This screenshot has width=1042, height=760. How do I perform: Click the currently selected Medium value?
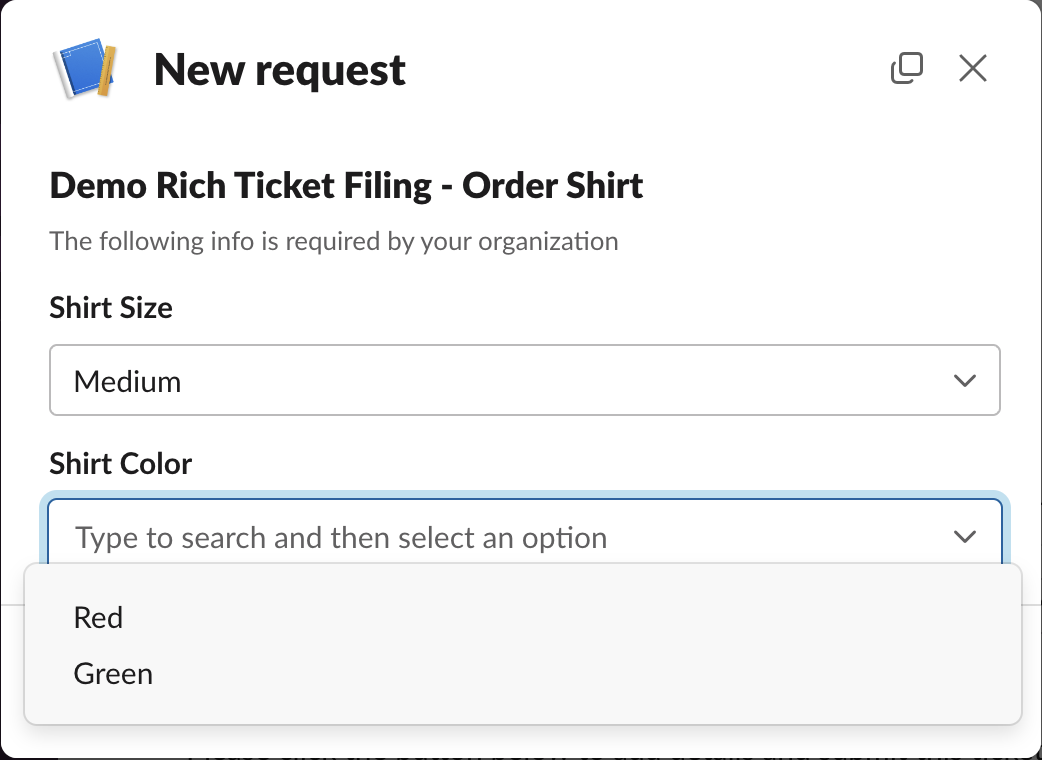click(127, 380)
